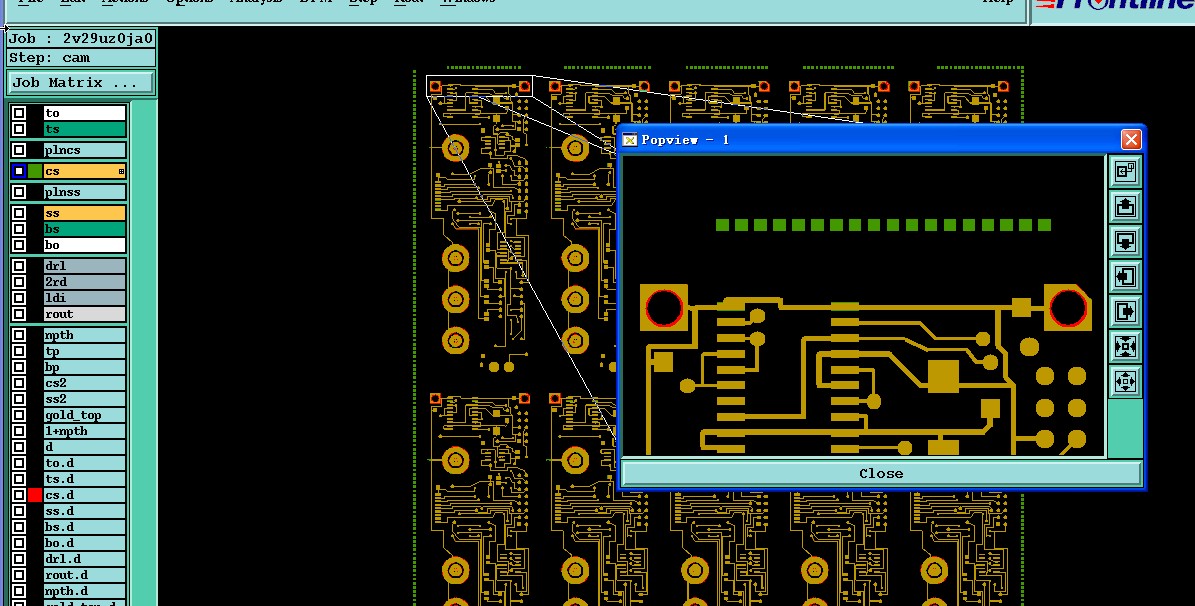Select the layer name cs2
This screenshot has height=606, width=1195.
pyautogui.click(x=85, y=383)
